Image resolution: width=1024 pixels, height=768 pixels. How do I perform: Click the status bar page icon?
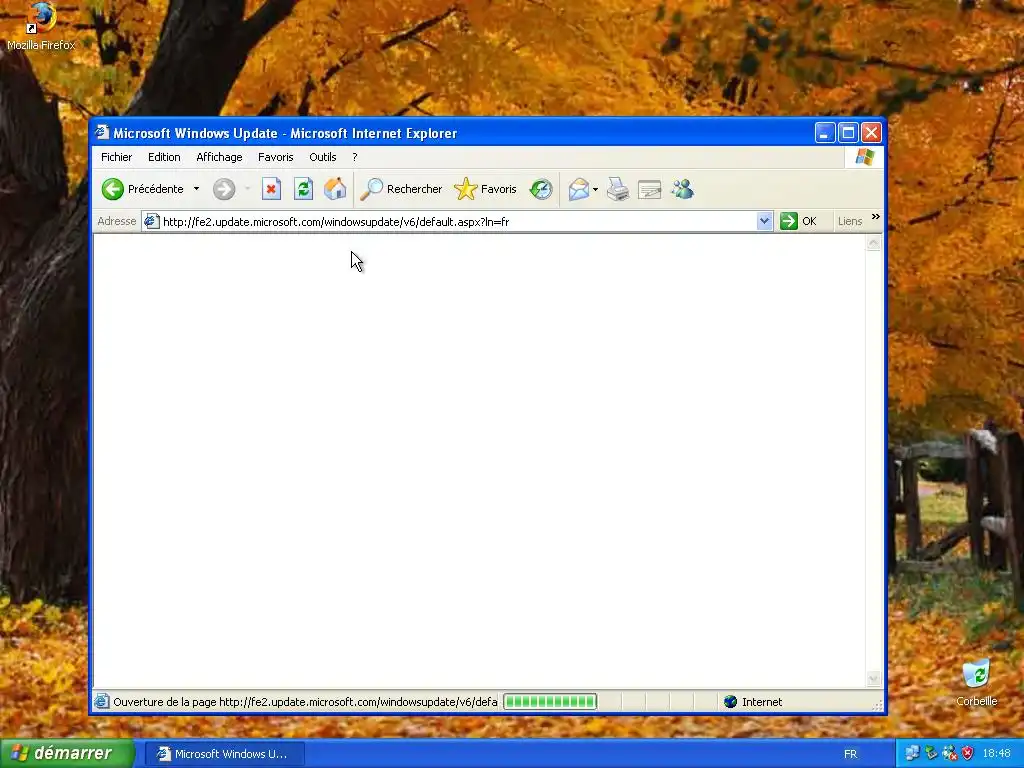101,702
